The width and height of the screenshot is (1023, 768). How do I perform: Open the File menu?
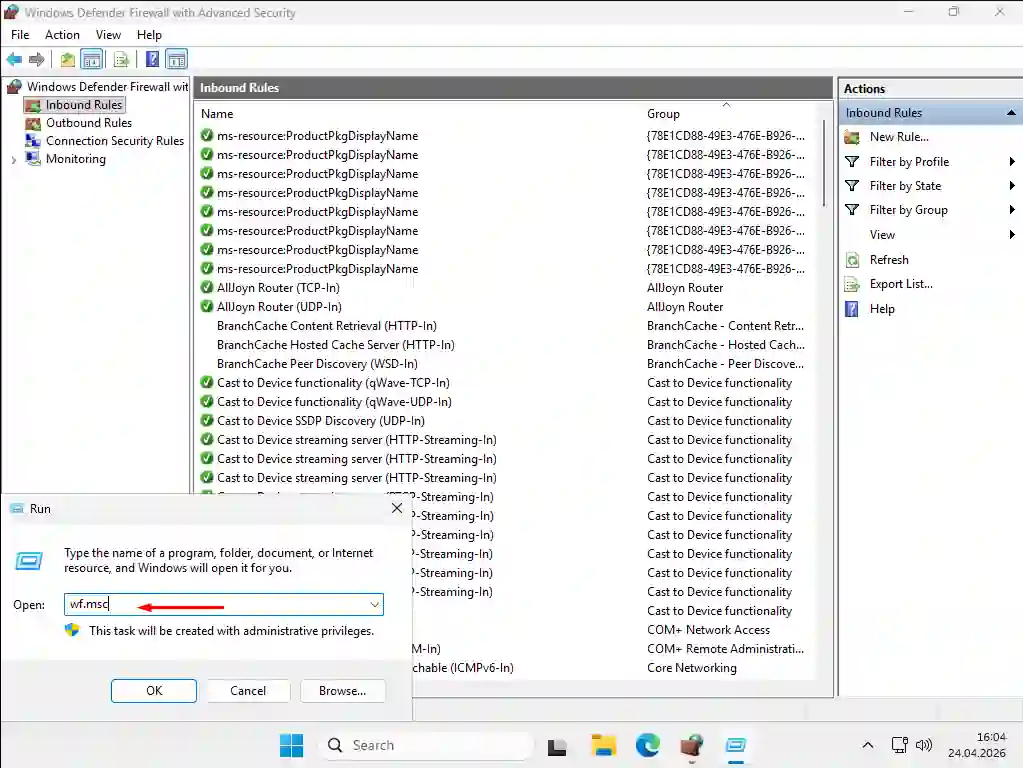(20, 35)
